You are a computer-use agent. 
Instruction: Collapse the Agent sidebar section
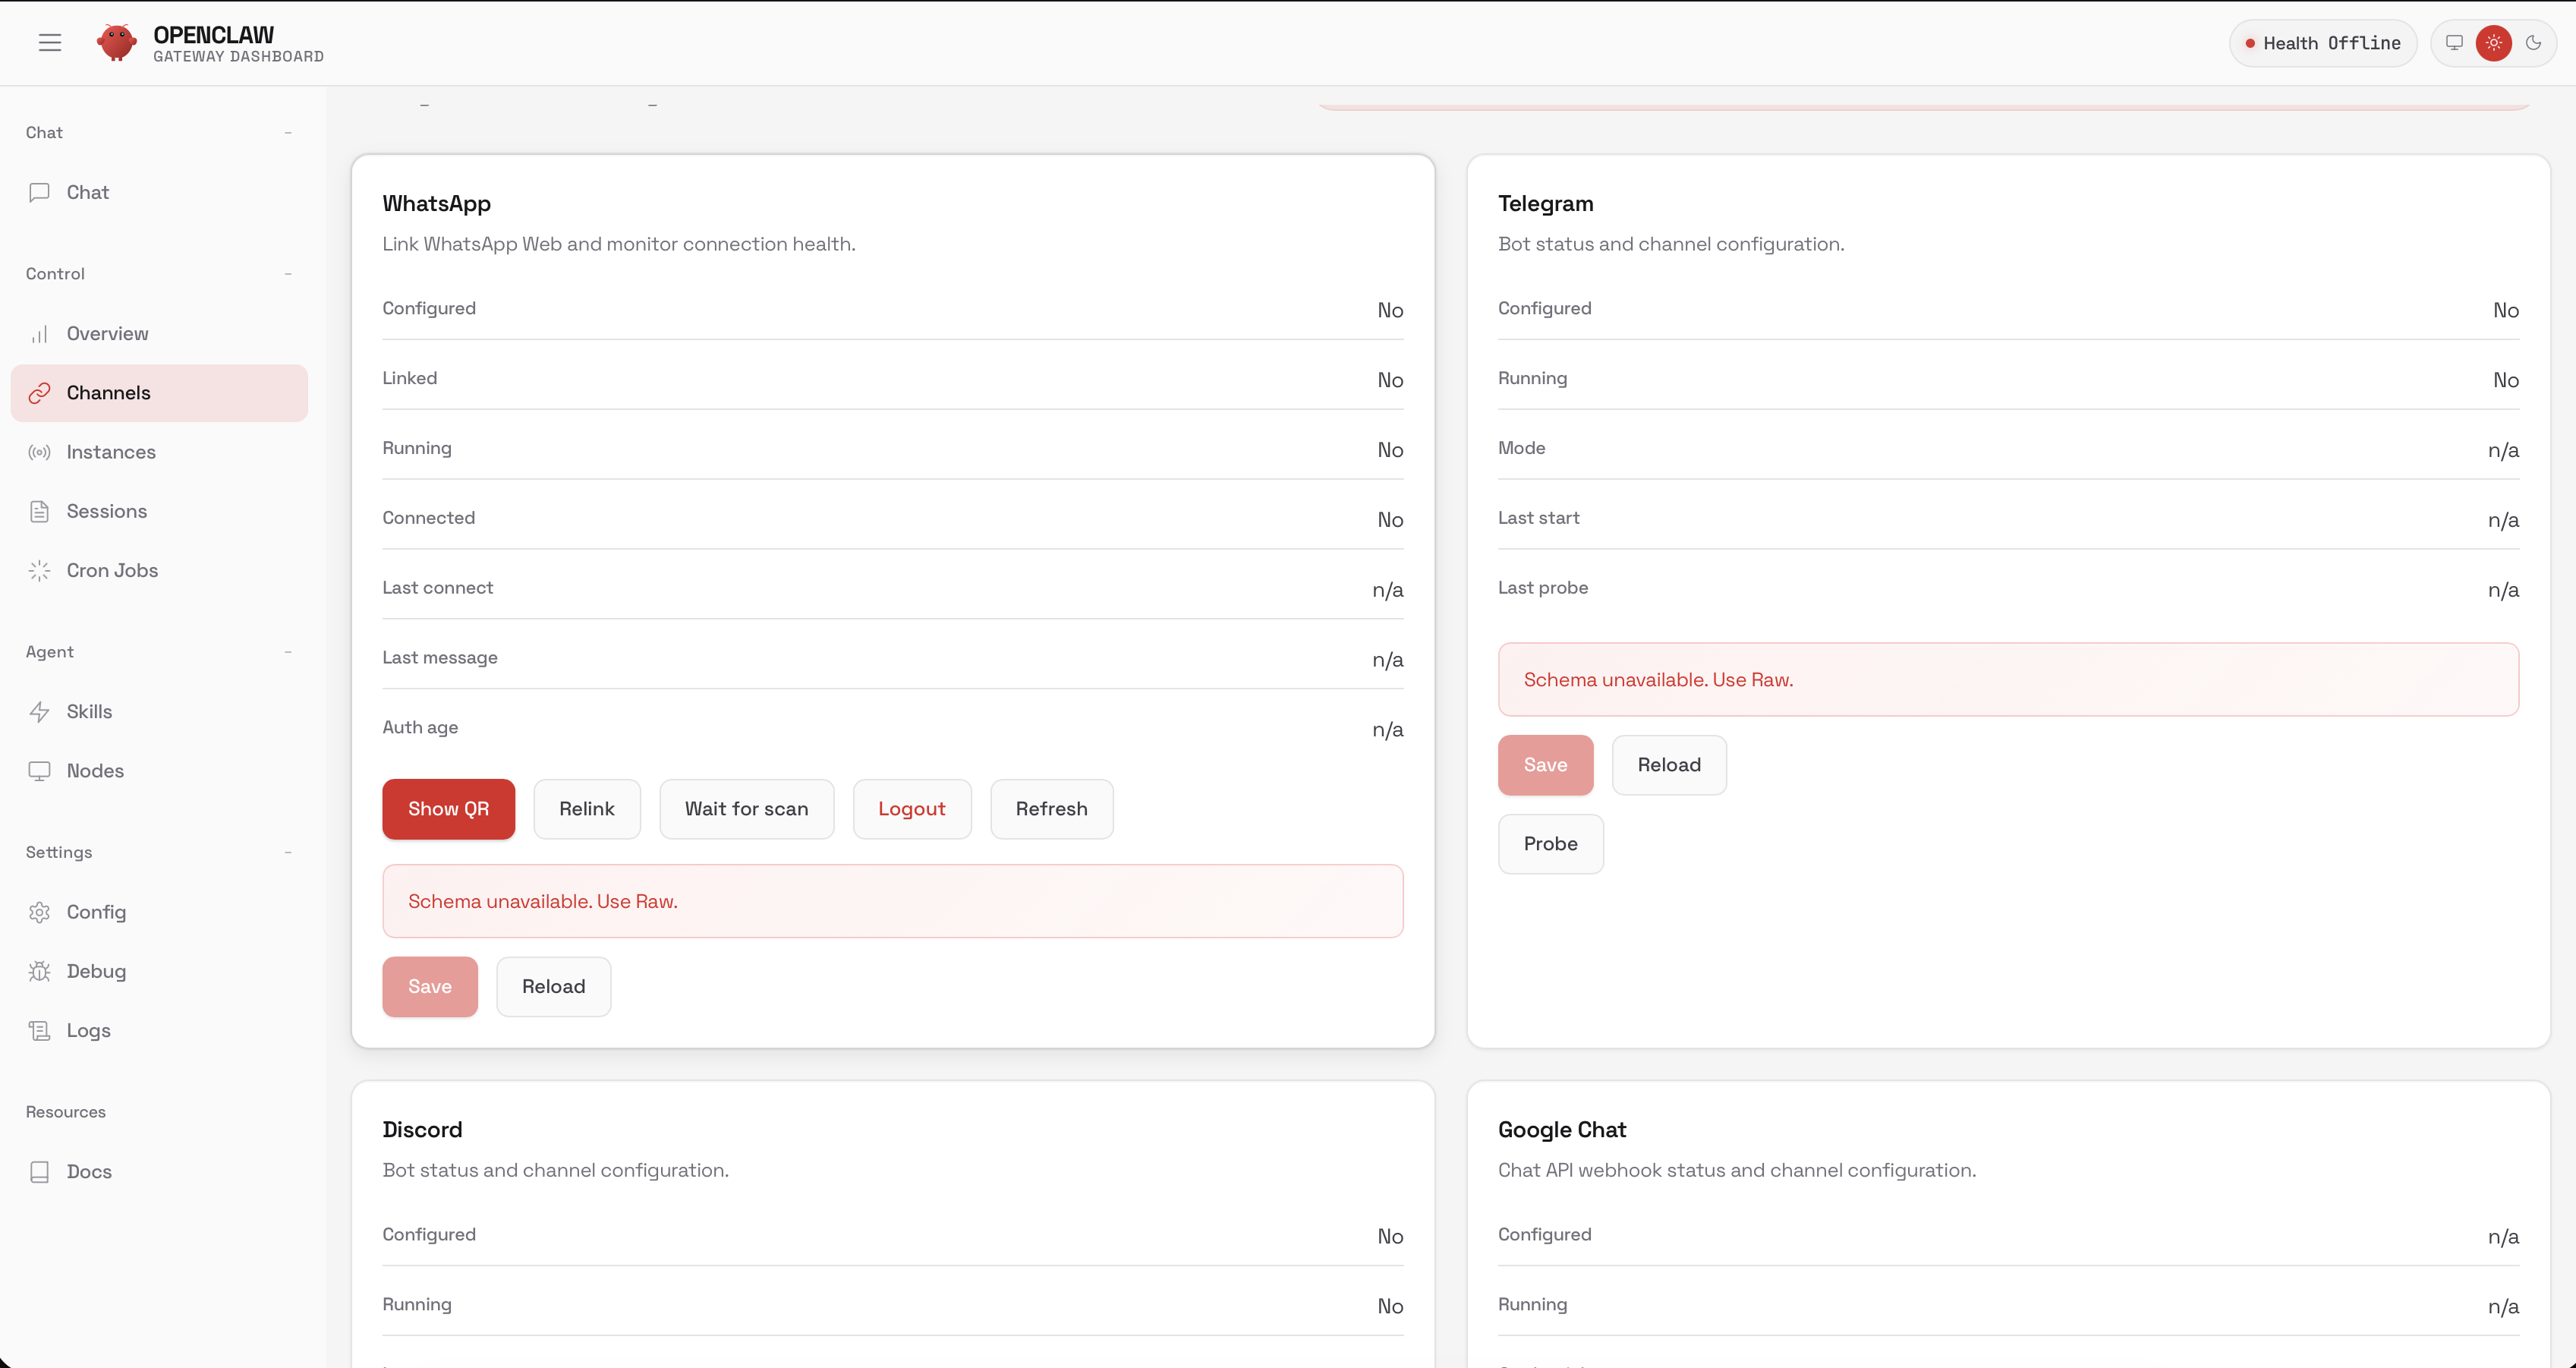tap(288, 652)
